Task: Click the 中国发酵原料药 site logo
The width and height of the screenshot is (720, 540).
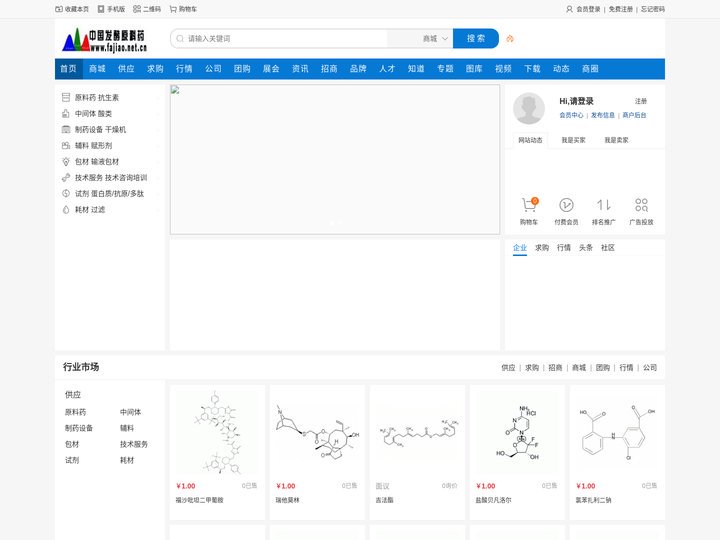Action: (105, 40)
